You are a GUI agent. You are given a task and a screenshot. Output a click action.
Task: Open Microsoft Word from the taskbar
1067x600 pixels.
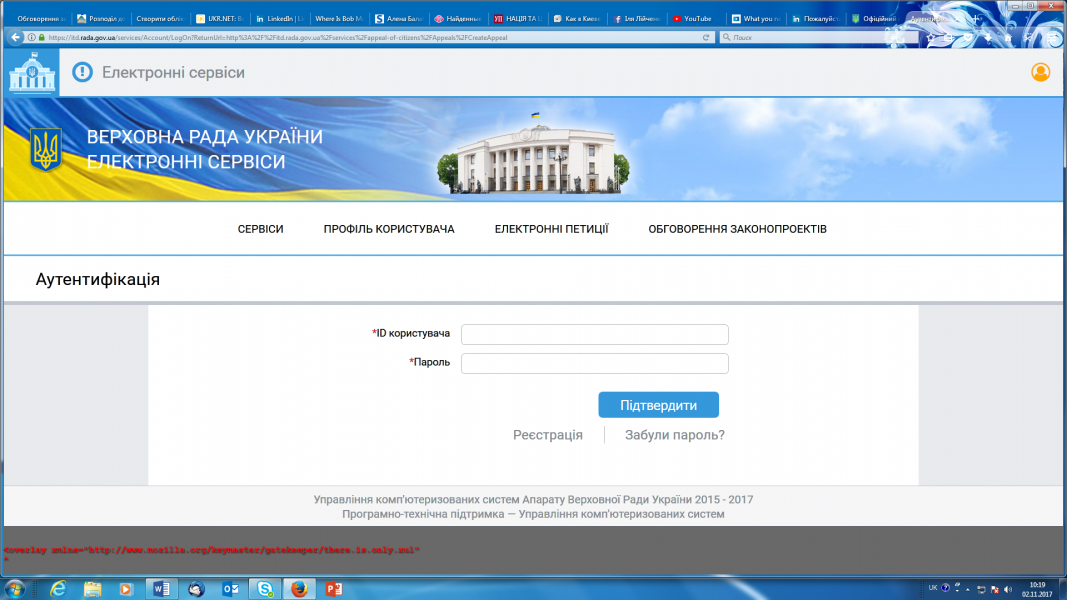160,588
